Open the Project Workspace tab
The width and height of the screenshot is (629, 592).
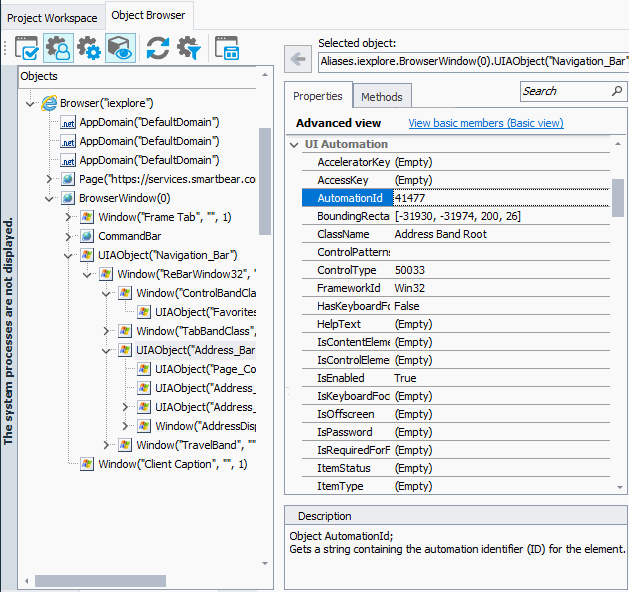51,17
